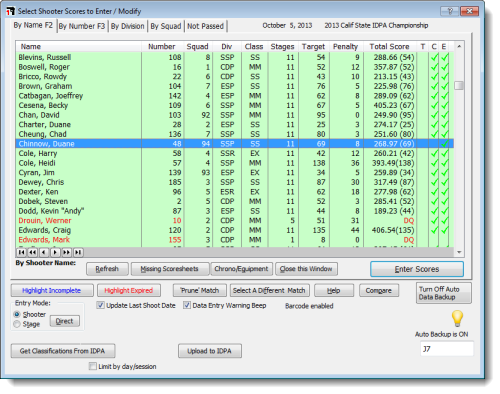
Task: Click the scrollbar up arrow
Action: (x=459, y=46)
